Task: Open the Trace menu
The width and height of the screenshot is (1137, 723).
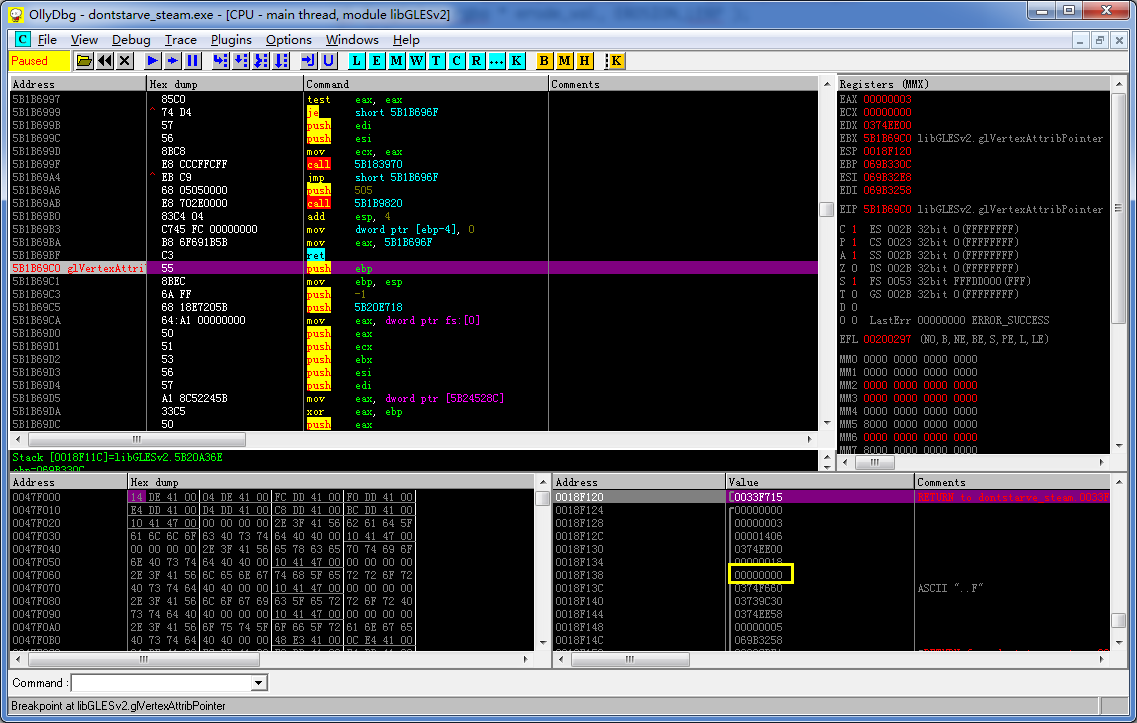Action: pyautogui.click(x=181, y=40)
